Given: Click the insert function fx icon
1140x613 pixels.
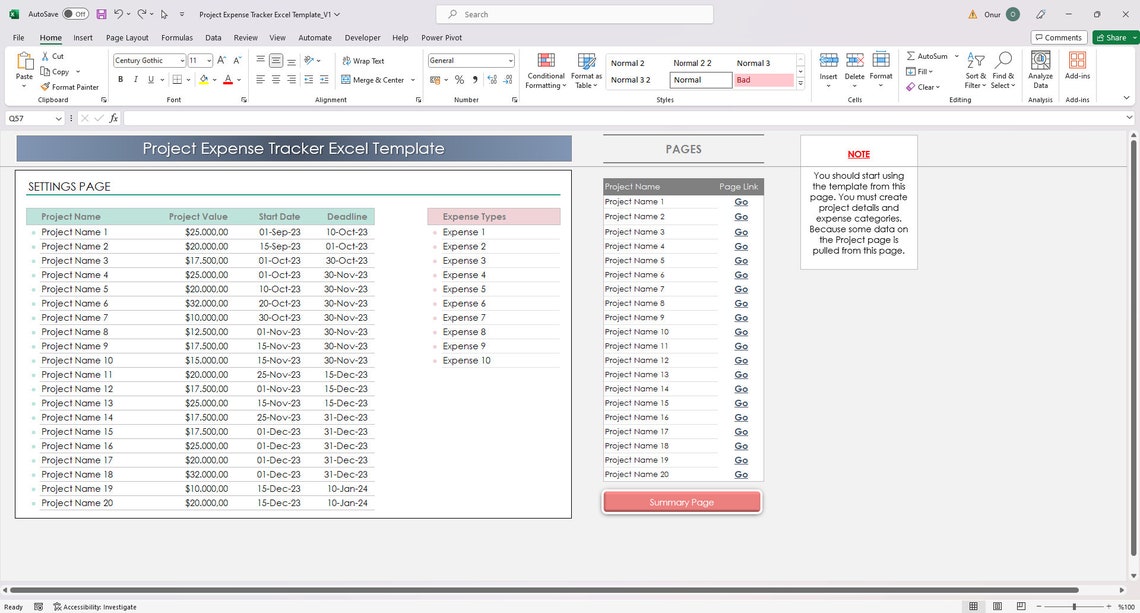Looking at the screenshot, I should tap(114, 118).
